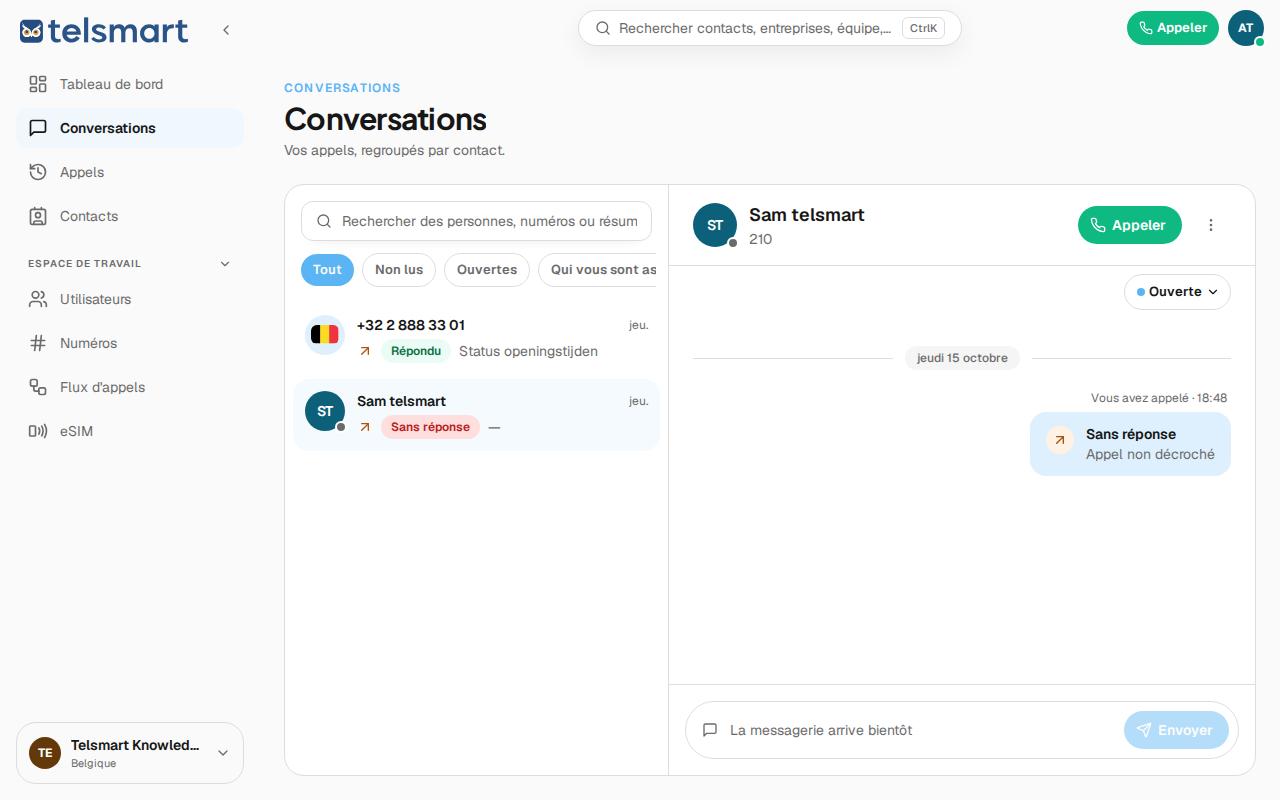Screen dimensions: 1280x800
Task: Click the 210 extension number
Action: tap(760, 239)
